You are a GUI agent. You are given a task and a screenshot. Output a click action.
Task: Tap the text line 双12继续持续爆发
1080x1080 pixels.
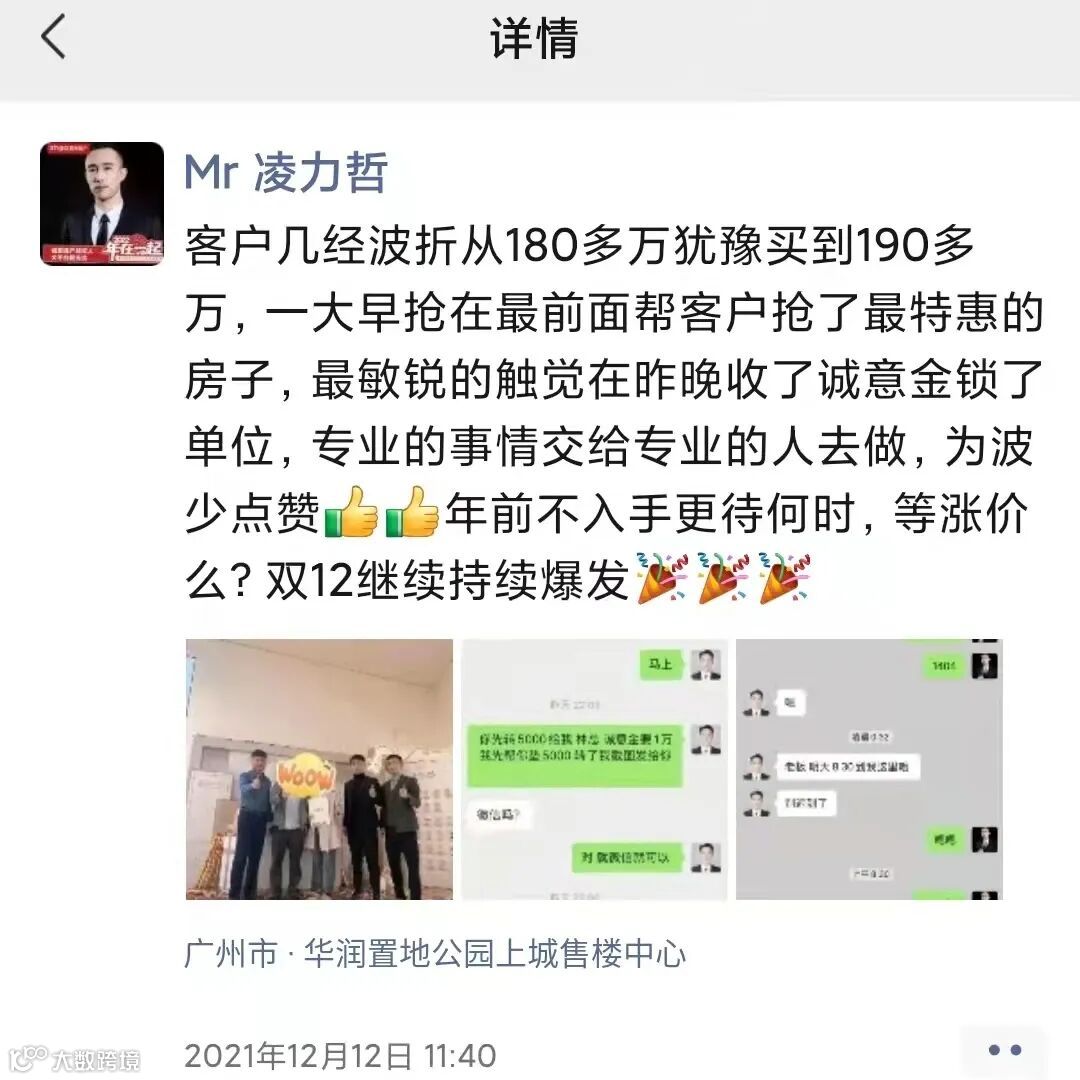coord(447,579)
